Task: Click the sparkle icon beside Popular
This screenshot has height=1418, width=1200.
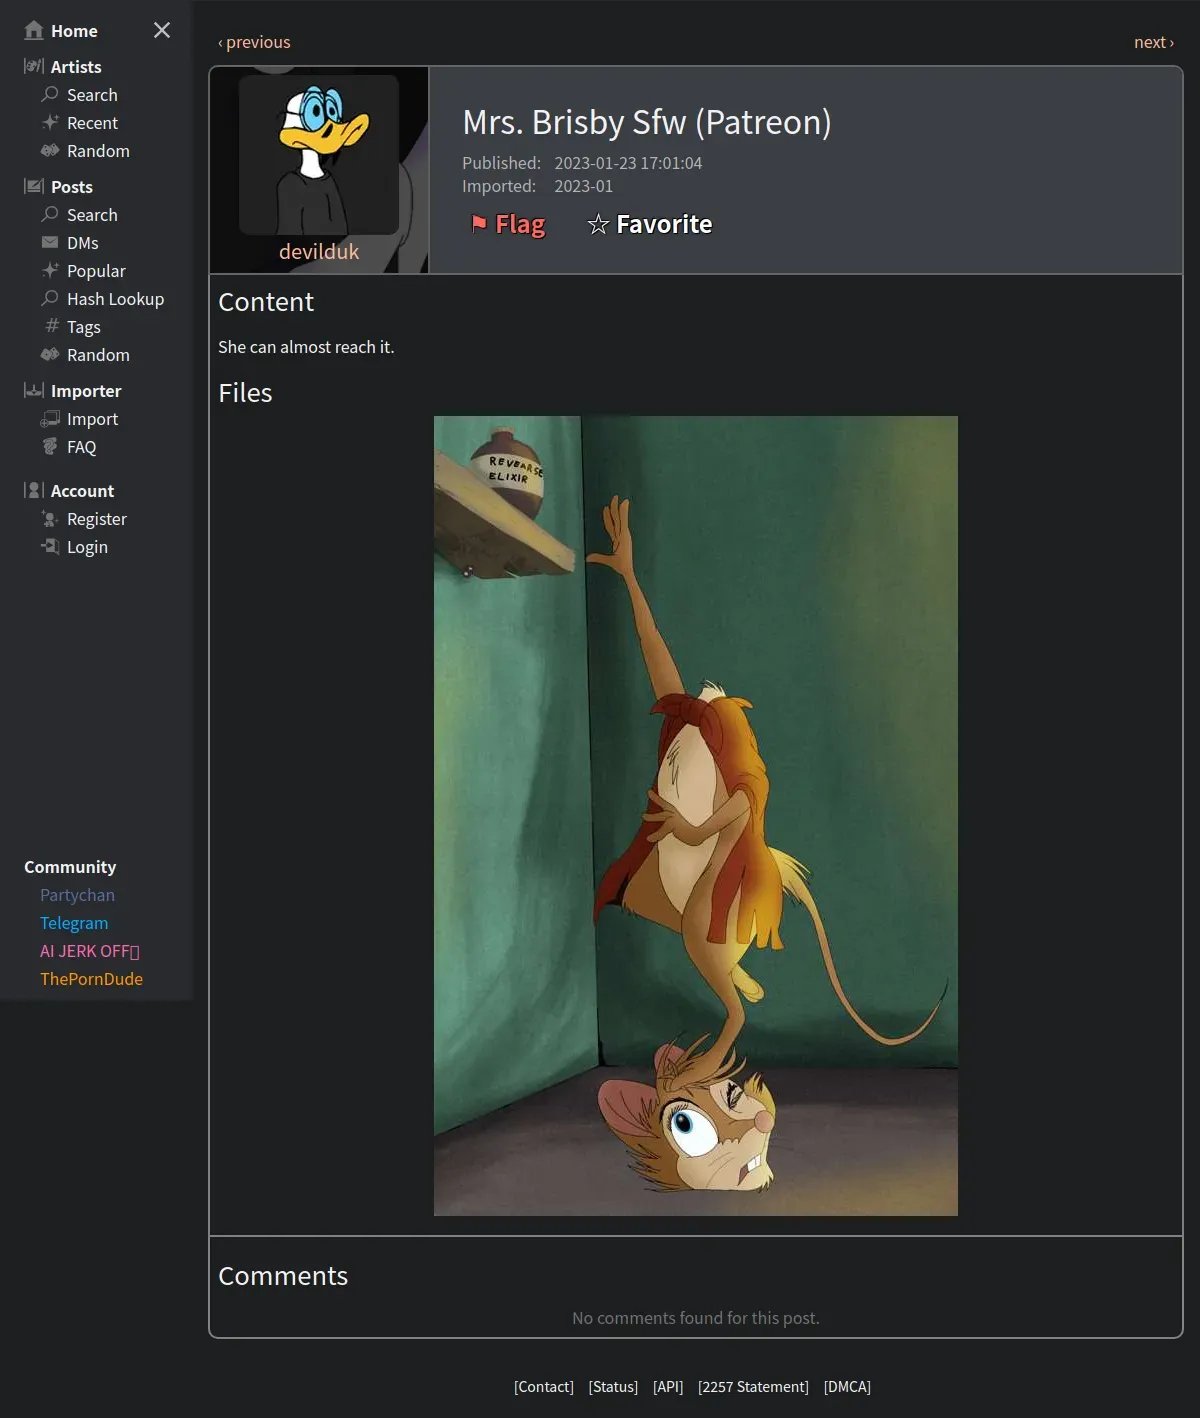Action: pos(50,270)
